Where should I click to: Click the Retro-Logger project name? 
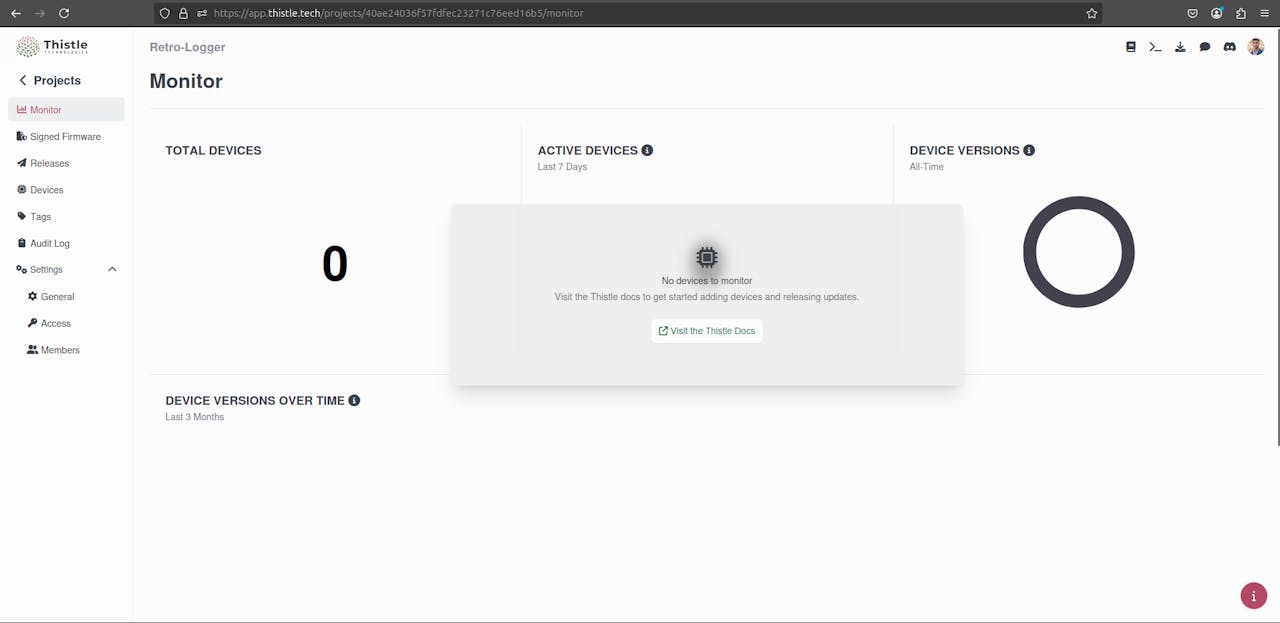point(187,47)
